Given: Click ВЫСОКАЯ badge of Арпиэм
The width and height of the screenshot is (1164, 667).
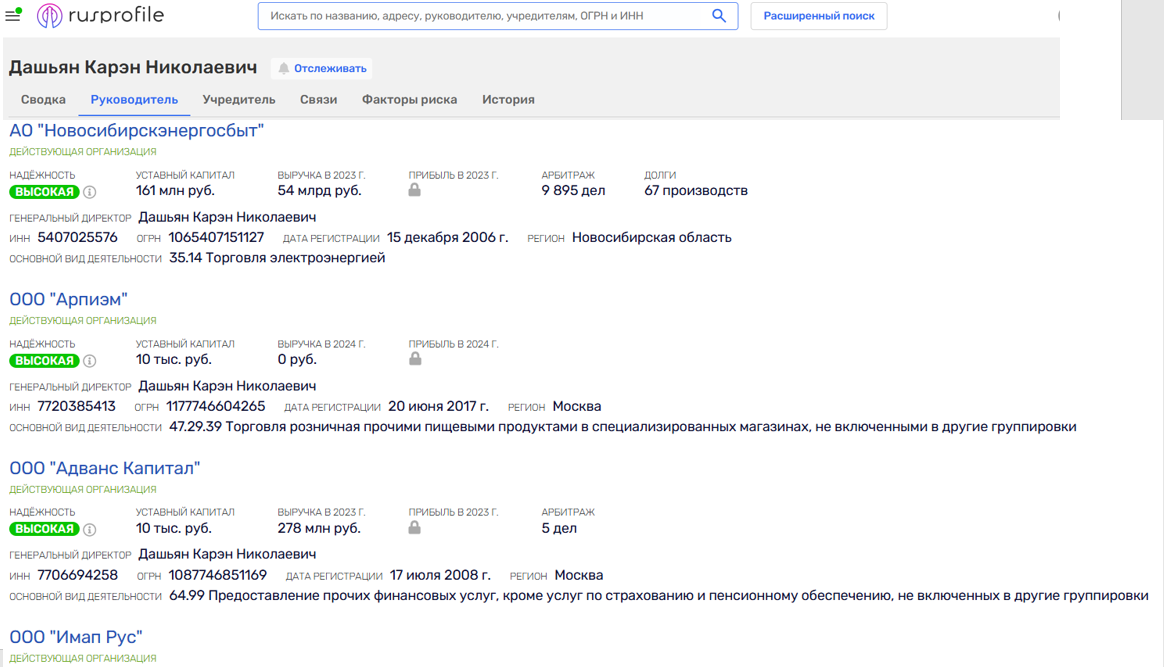Looking at the screenshot, I should click(x=45, y=361).
